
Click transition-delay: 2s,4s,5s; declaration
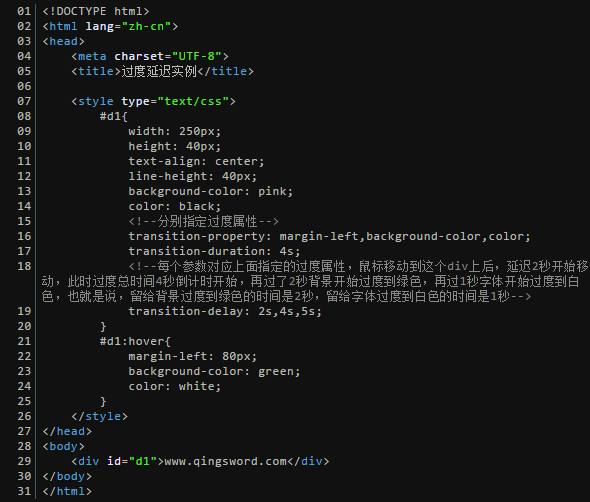tap(225, 312)
